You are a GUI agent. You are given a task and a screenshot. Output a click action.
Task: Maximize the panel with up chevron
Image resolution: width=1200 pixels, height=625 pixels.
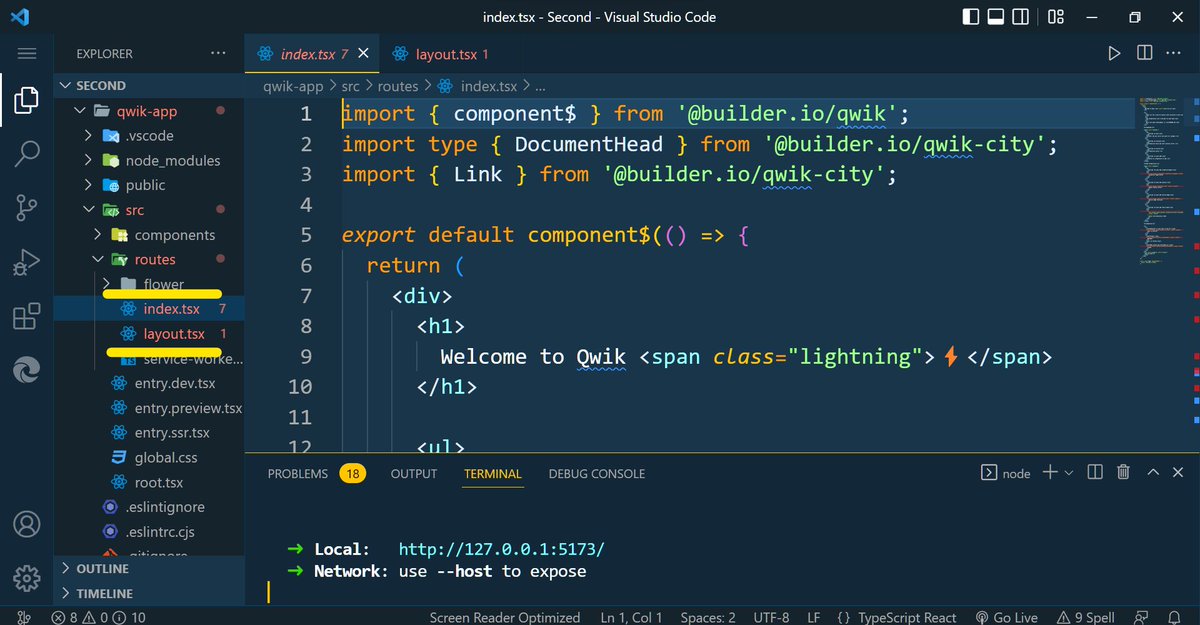1152,472
